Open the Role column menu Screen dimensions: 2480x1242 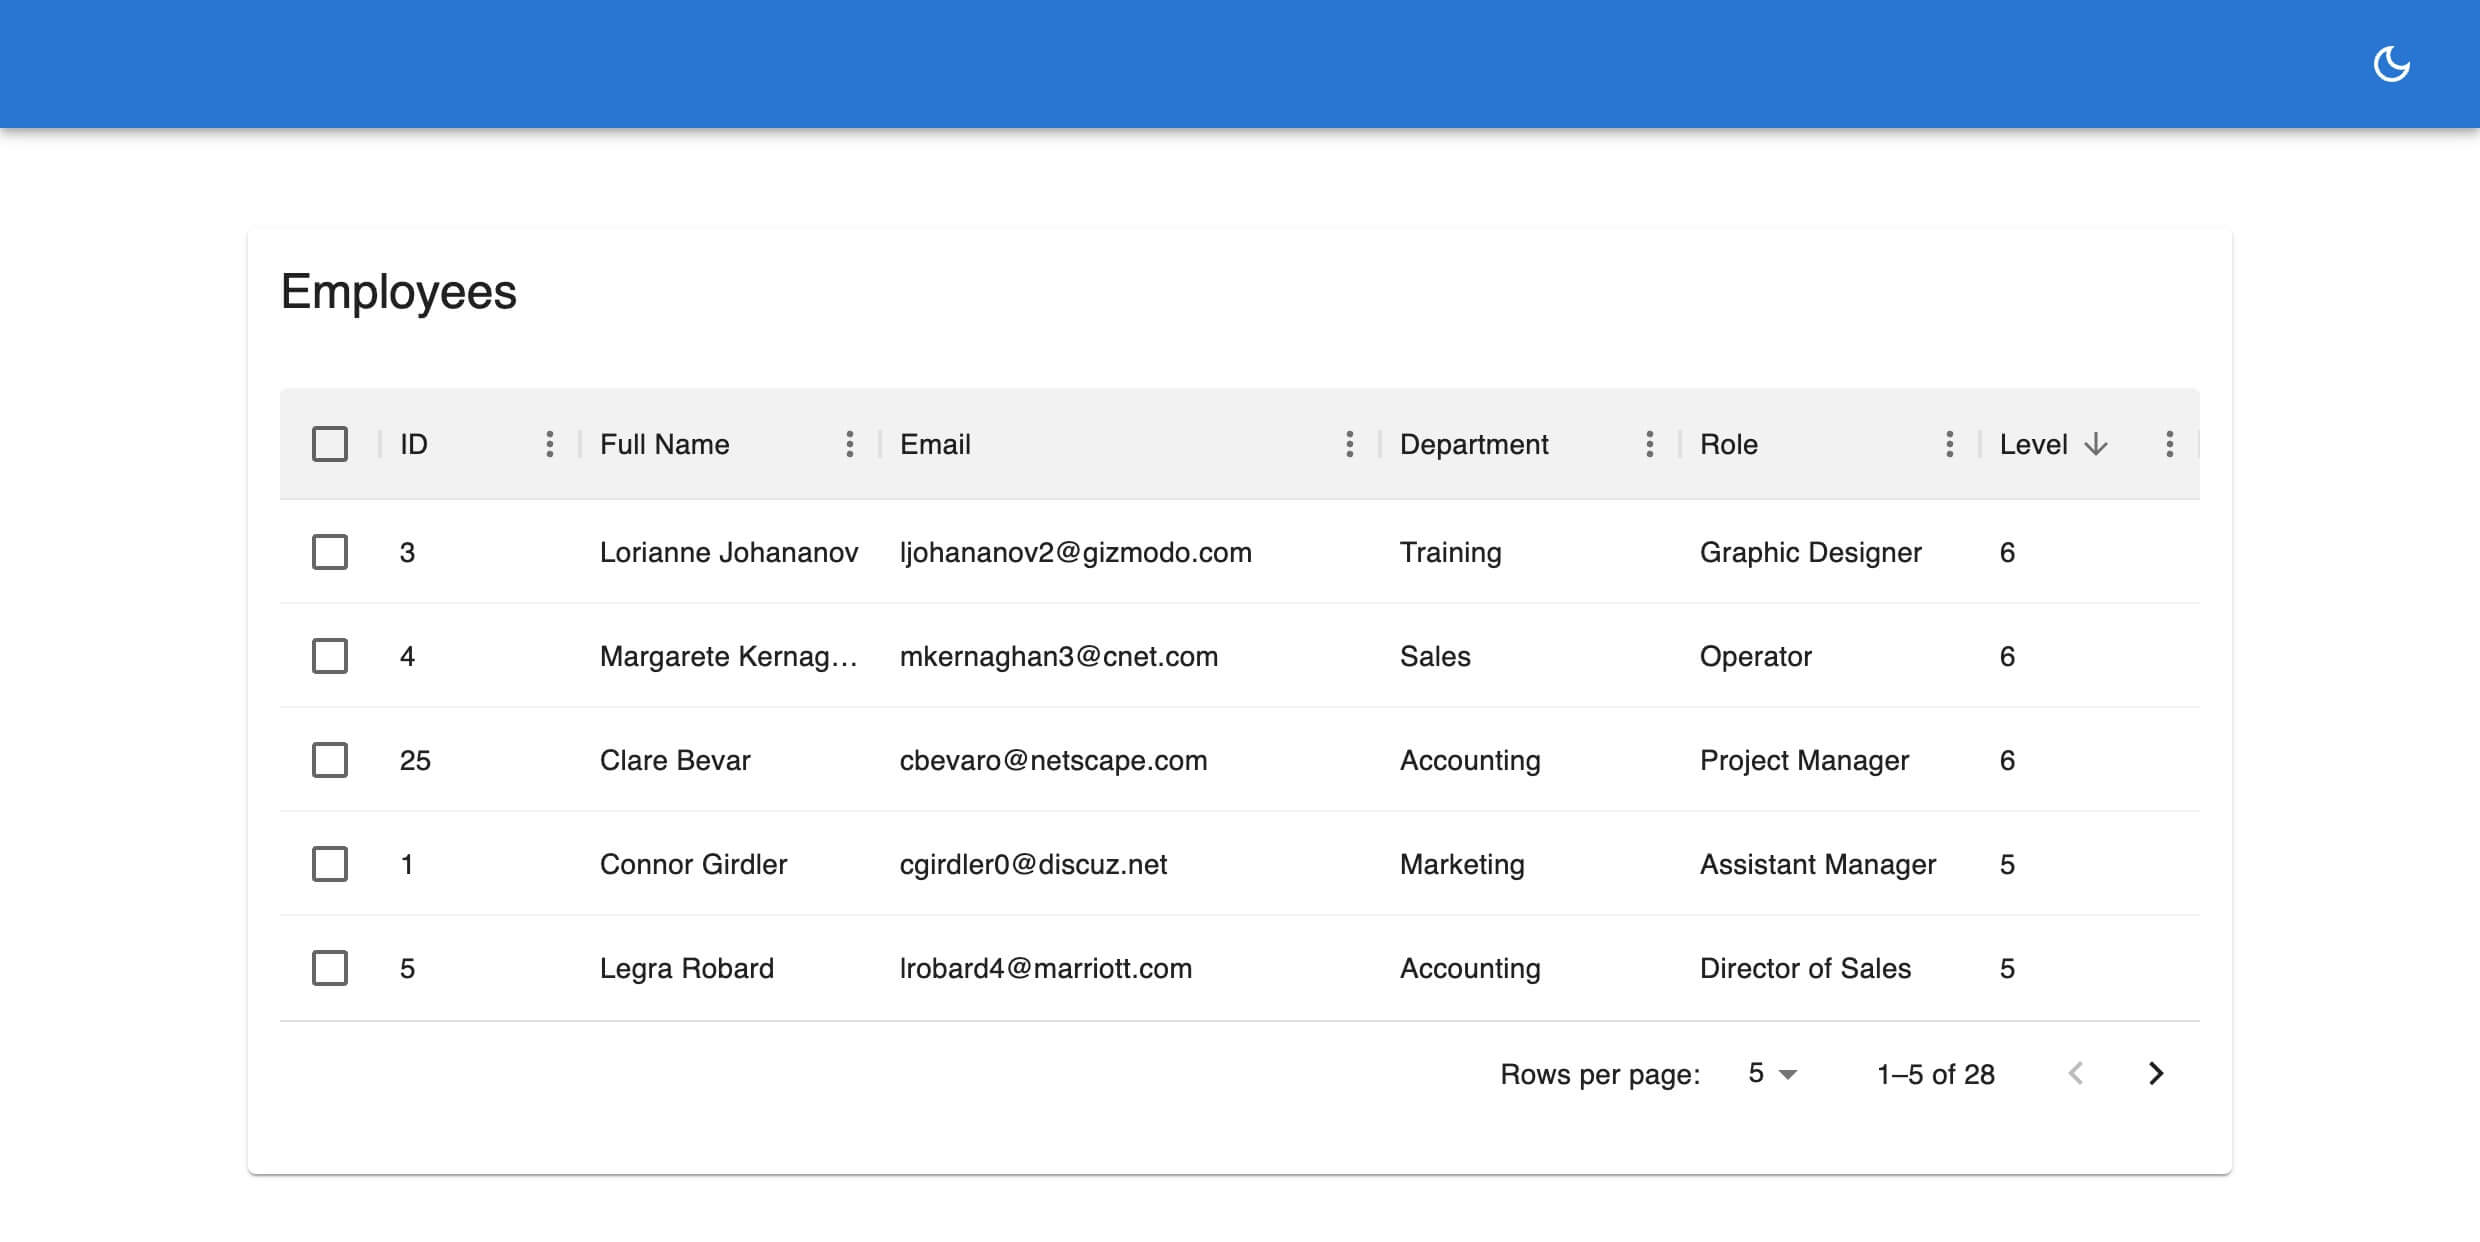coord(1948,444)
